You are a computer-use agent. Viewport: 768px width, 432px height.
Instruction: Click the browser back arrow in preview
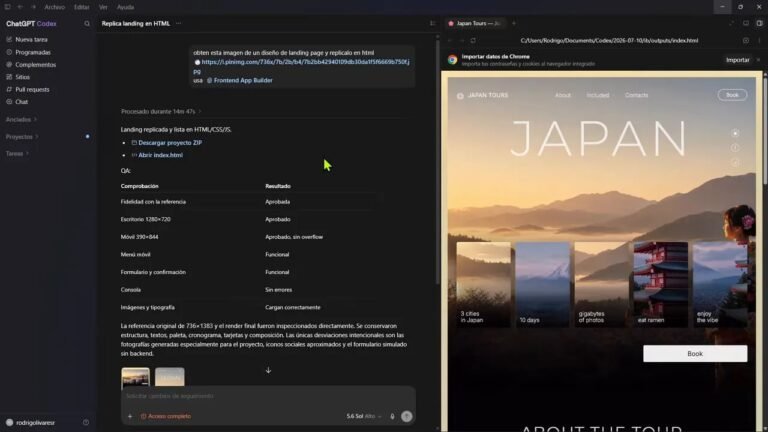(x=450, y=41)
